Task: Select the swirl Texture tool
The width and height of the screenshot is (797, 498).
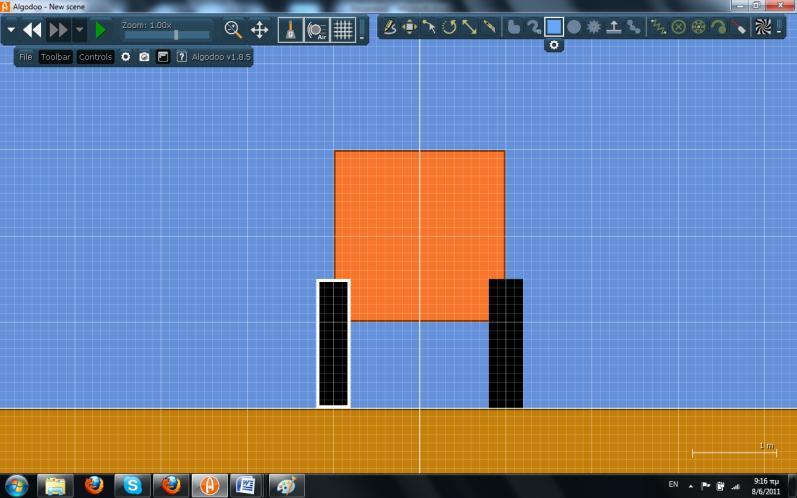Action: [763, 27]
